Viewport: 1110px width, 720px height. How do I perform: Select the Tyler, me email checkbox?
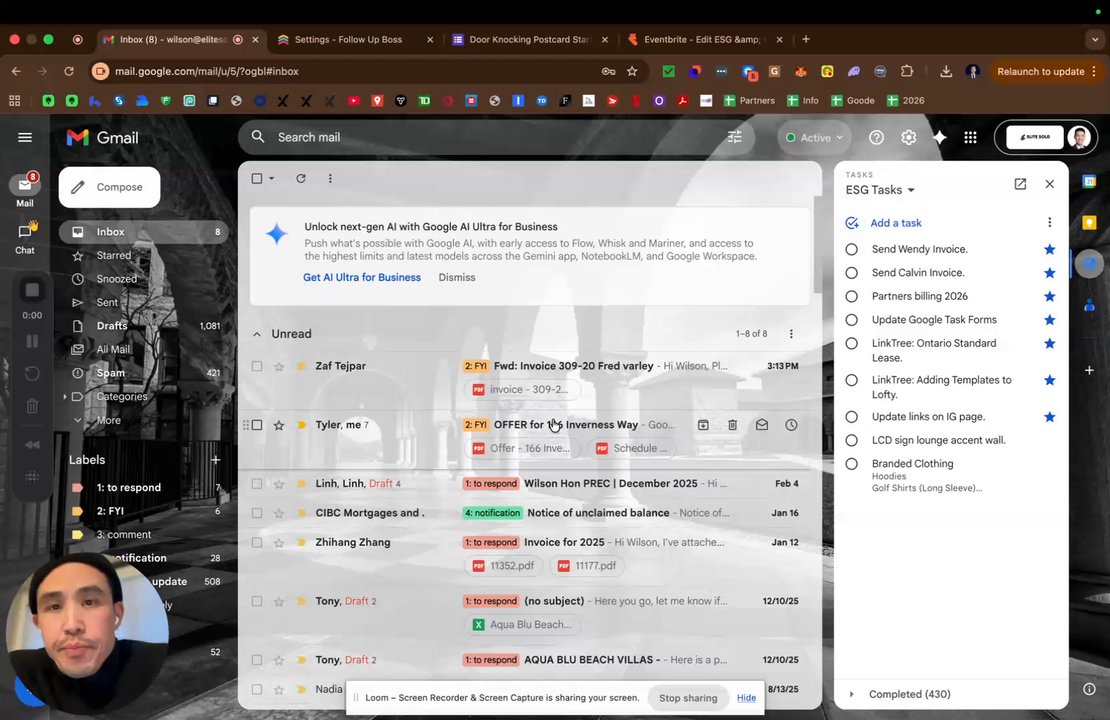pos(257,425)
